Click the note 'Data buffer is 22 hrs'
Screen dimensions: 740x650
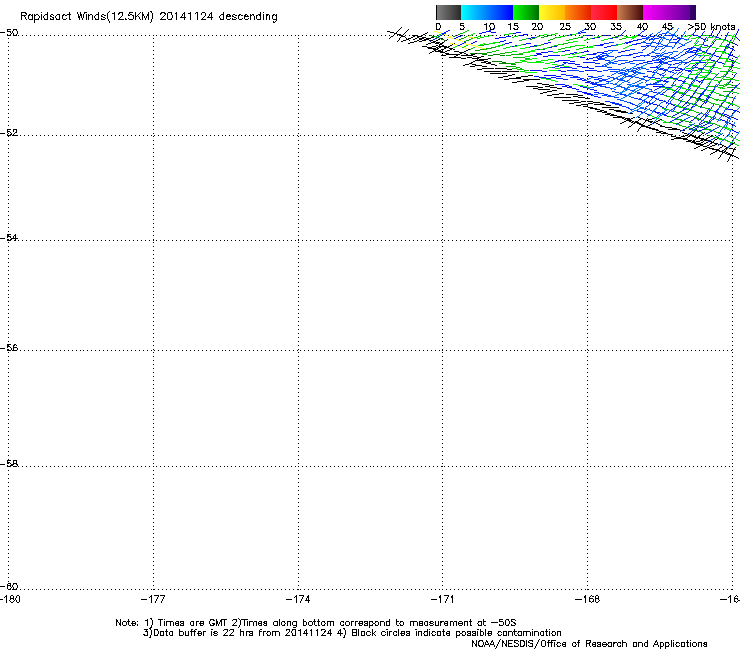(x=205, y=633)
